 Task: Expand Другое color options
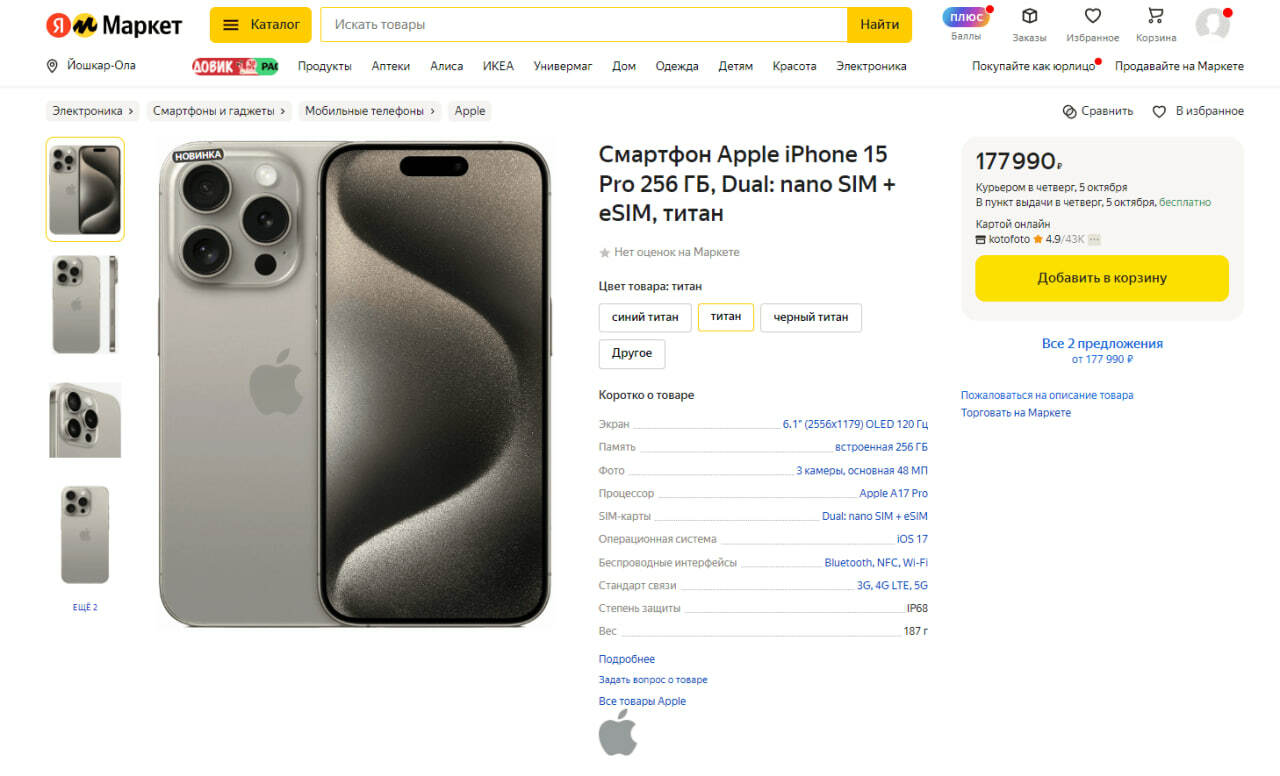pyautogui.click(x=632, y=354)
